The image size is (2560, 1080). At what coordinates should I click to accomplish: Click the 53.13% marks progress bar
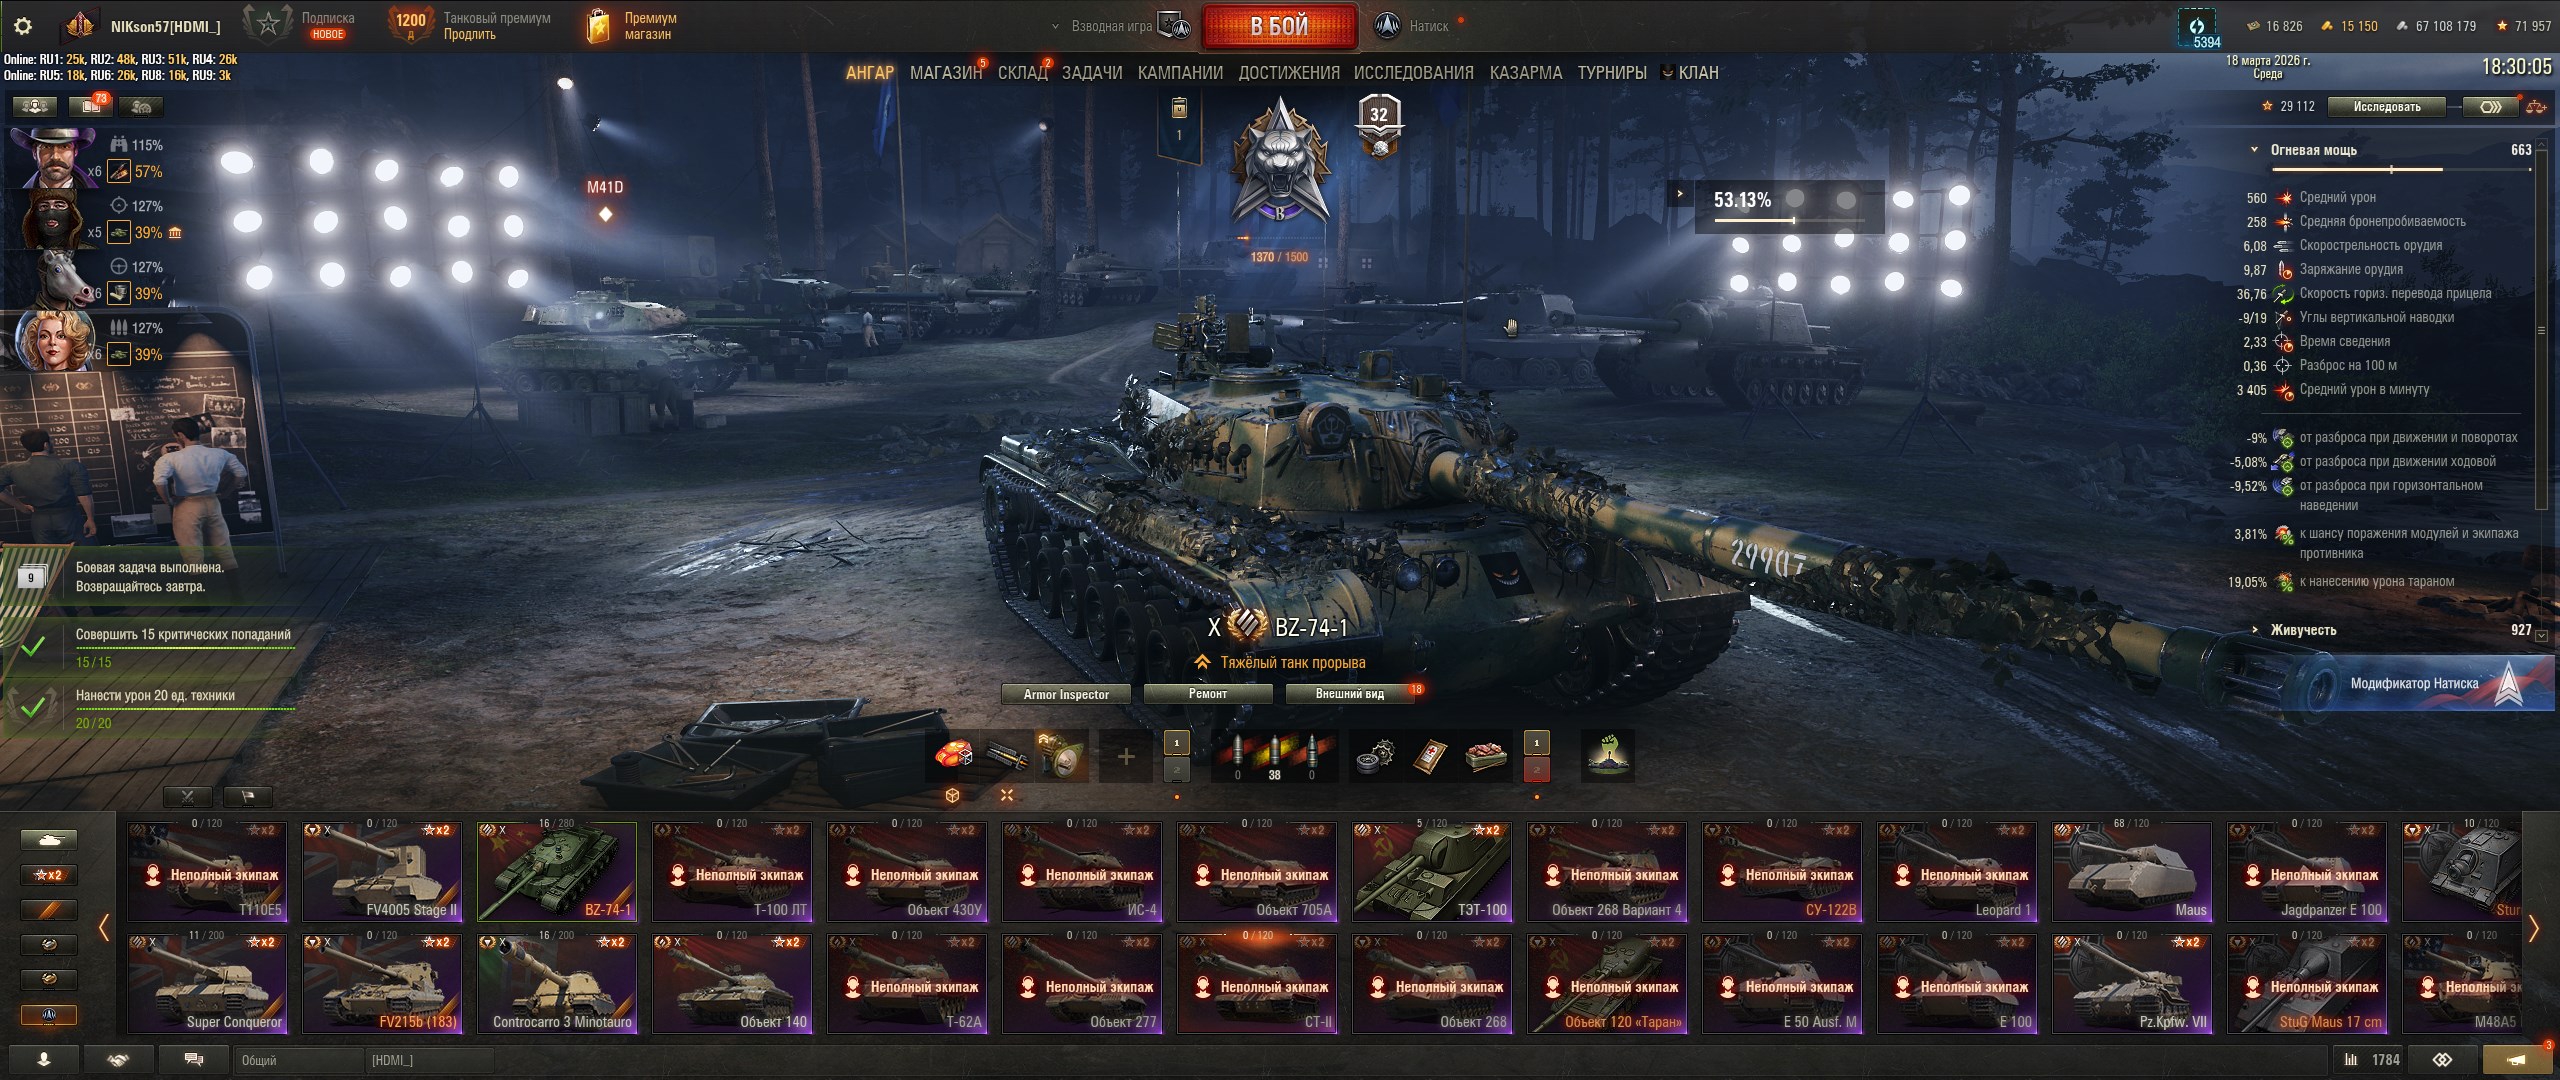(1789, 206)
